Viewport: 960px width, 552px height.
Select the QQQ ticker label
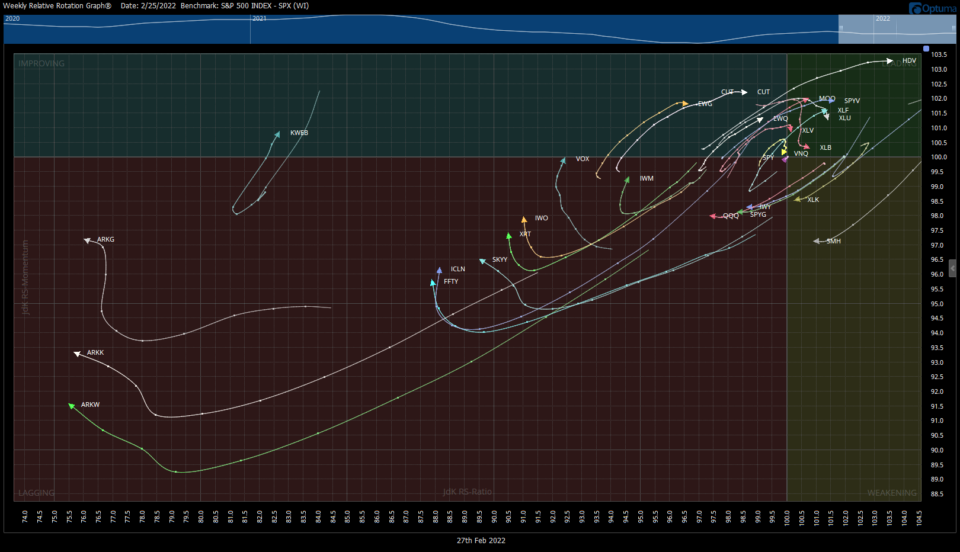pos(730,216)
